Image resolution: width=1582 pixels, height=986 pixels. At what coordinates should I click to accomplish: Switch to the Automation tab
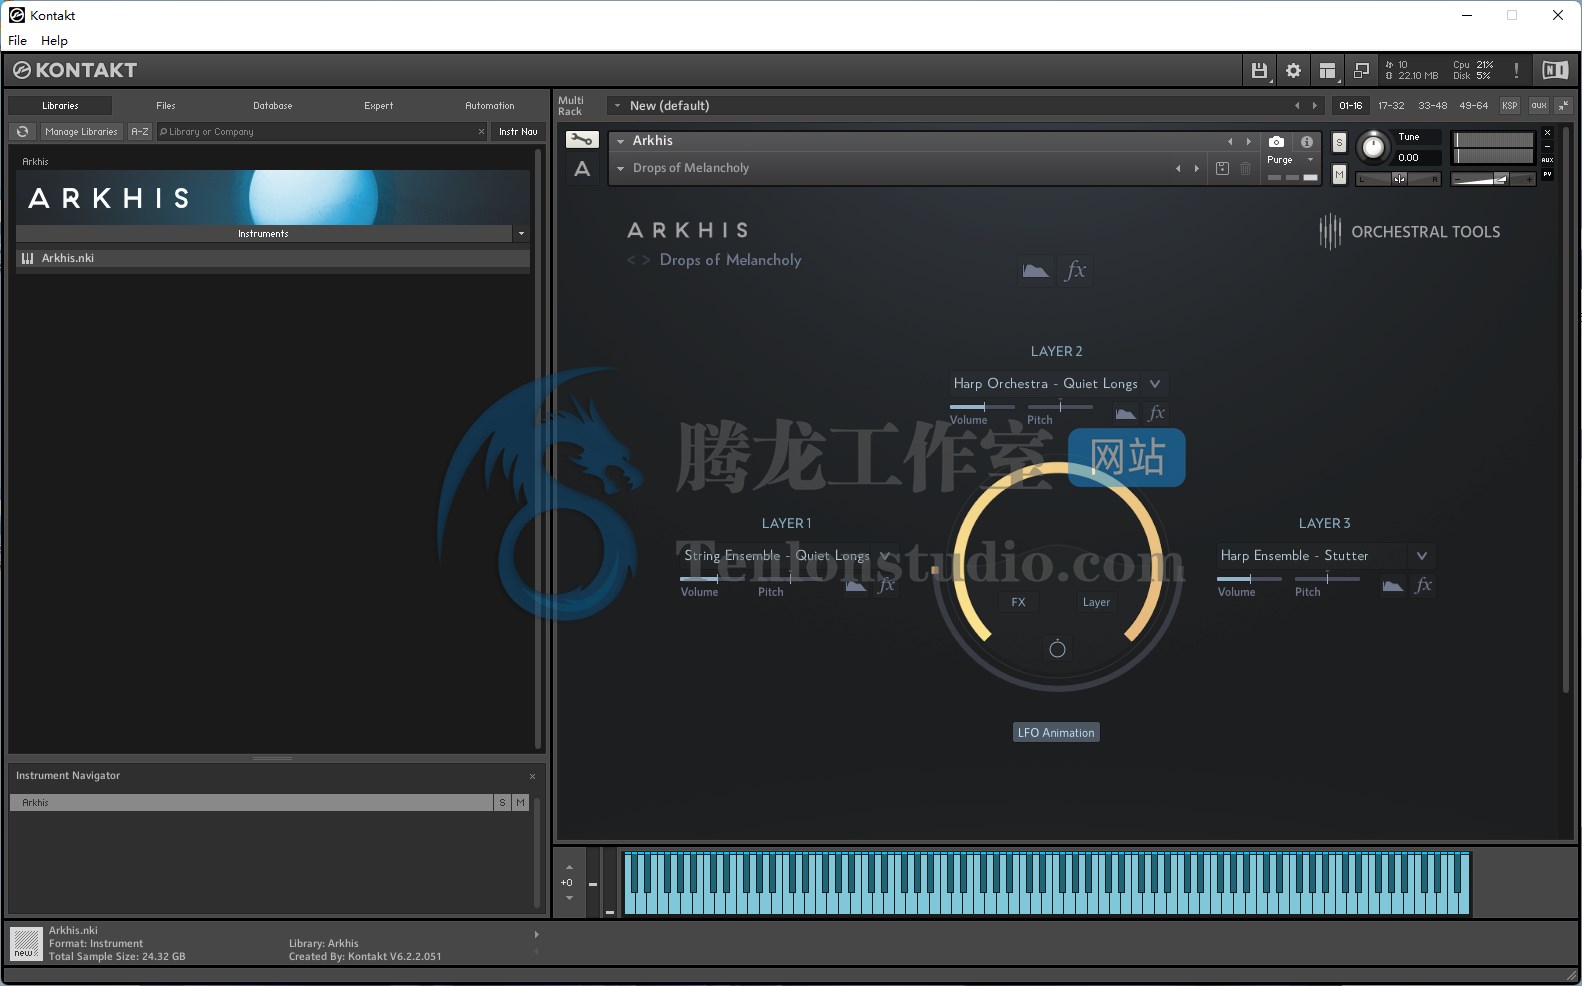490,105
